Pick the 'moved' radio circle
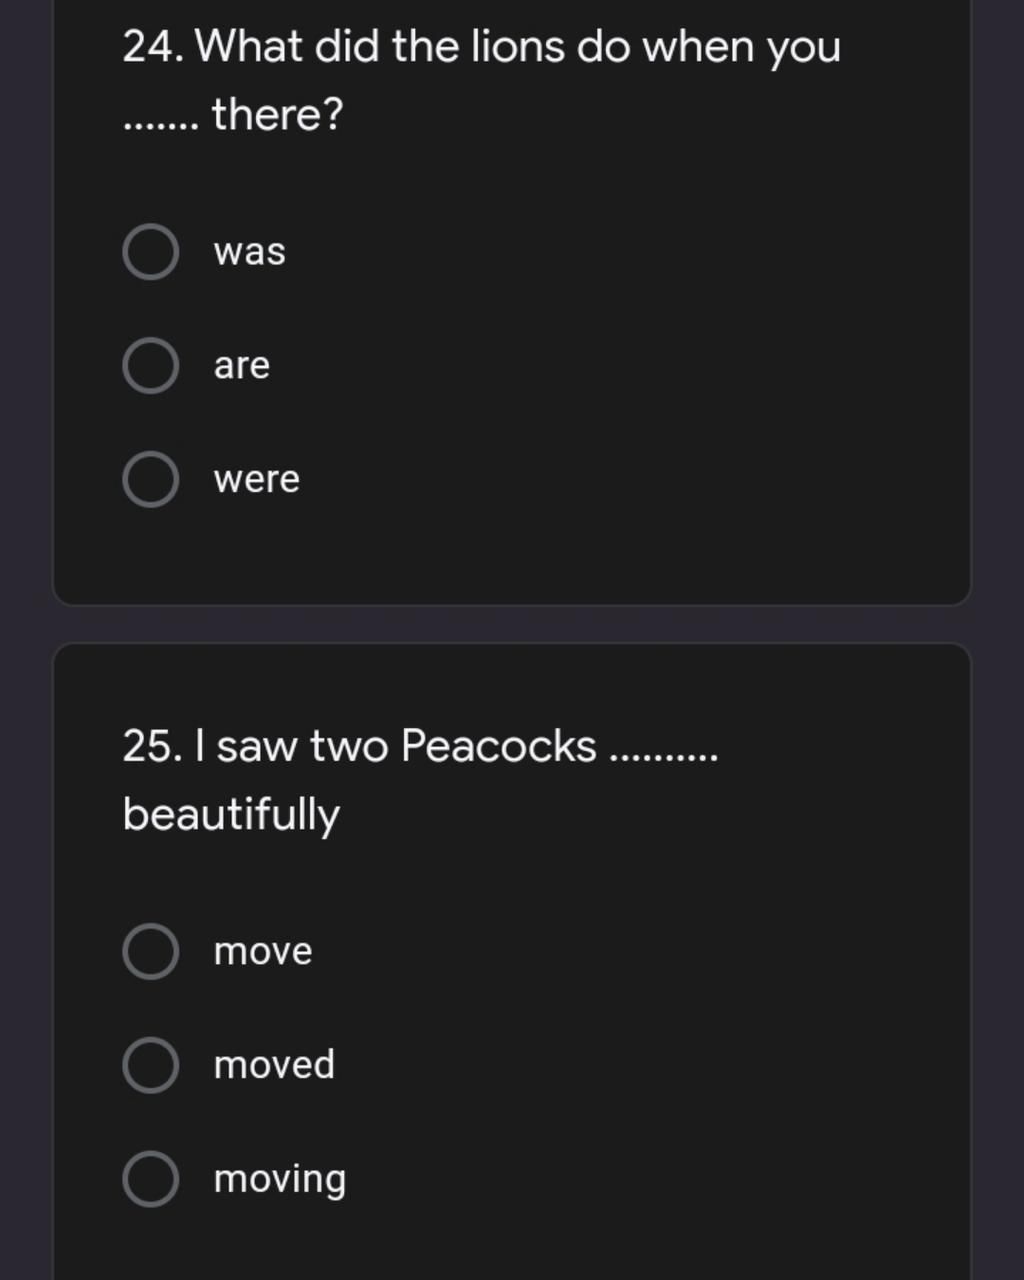Screen dimensions: 1024x1280 coord(151,1065)
